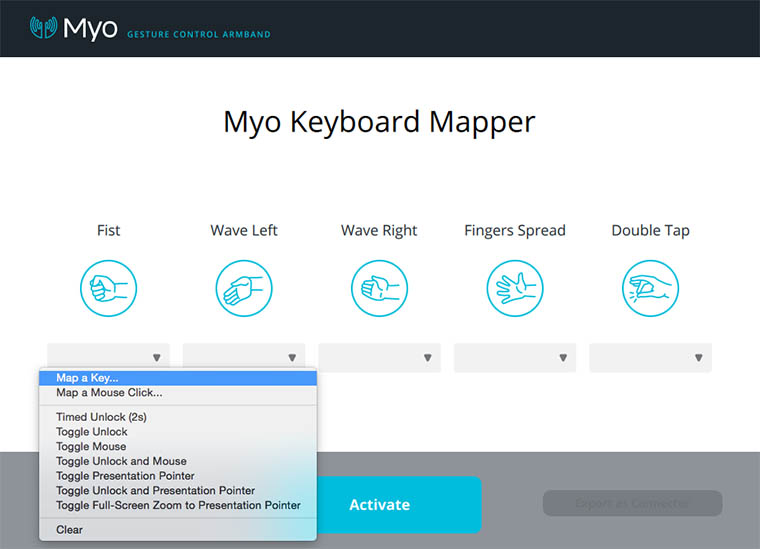Choose Clear from the dropdown menu
The height and width of the screenshot is (549, 760).
pos(178,530)
